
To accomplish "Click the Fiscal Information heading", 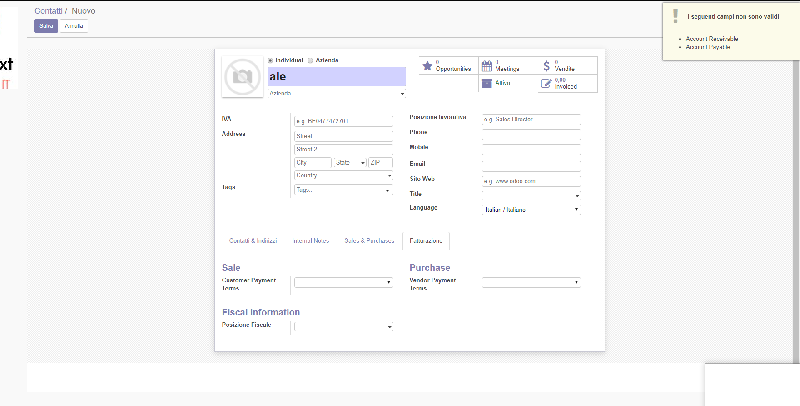I will (x=261, y=312).
